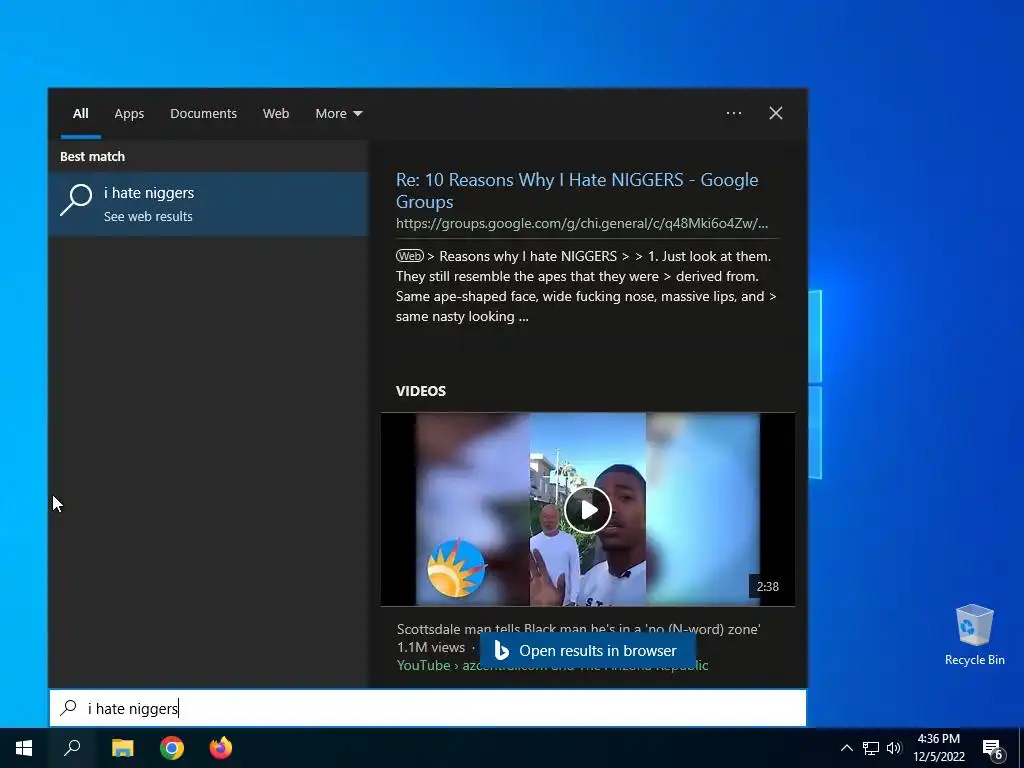Launch Google Chrome from the taskbar
Viewport: 1024px width, 768px height.
coord(172,748)
